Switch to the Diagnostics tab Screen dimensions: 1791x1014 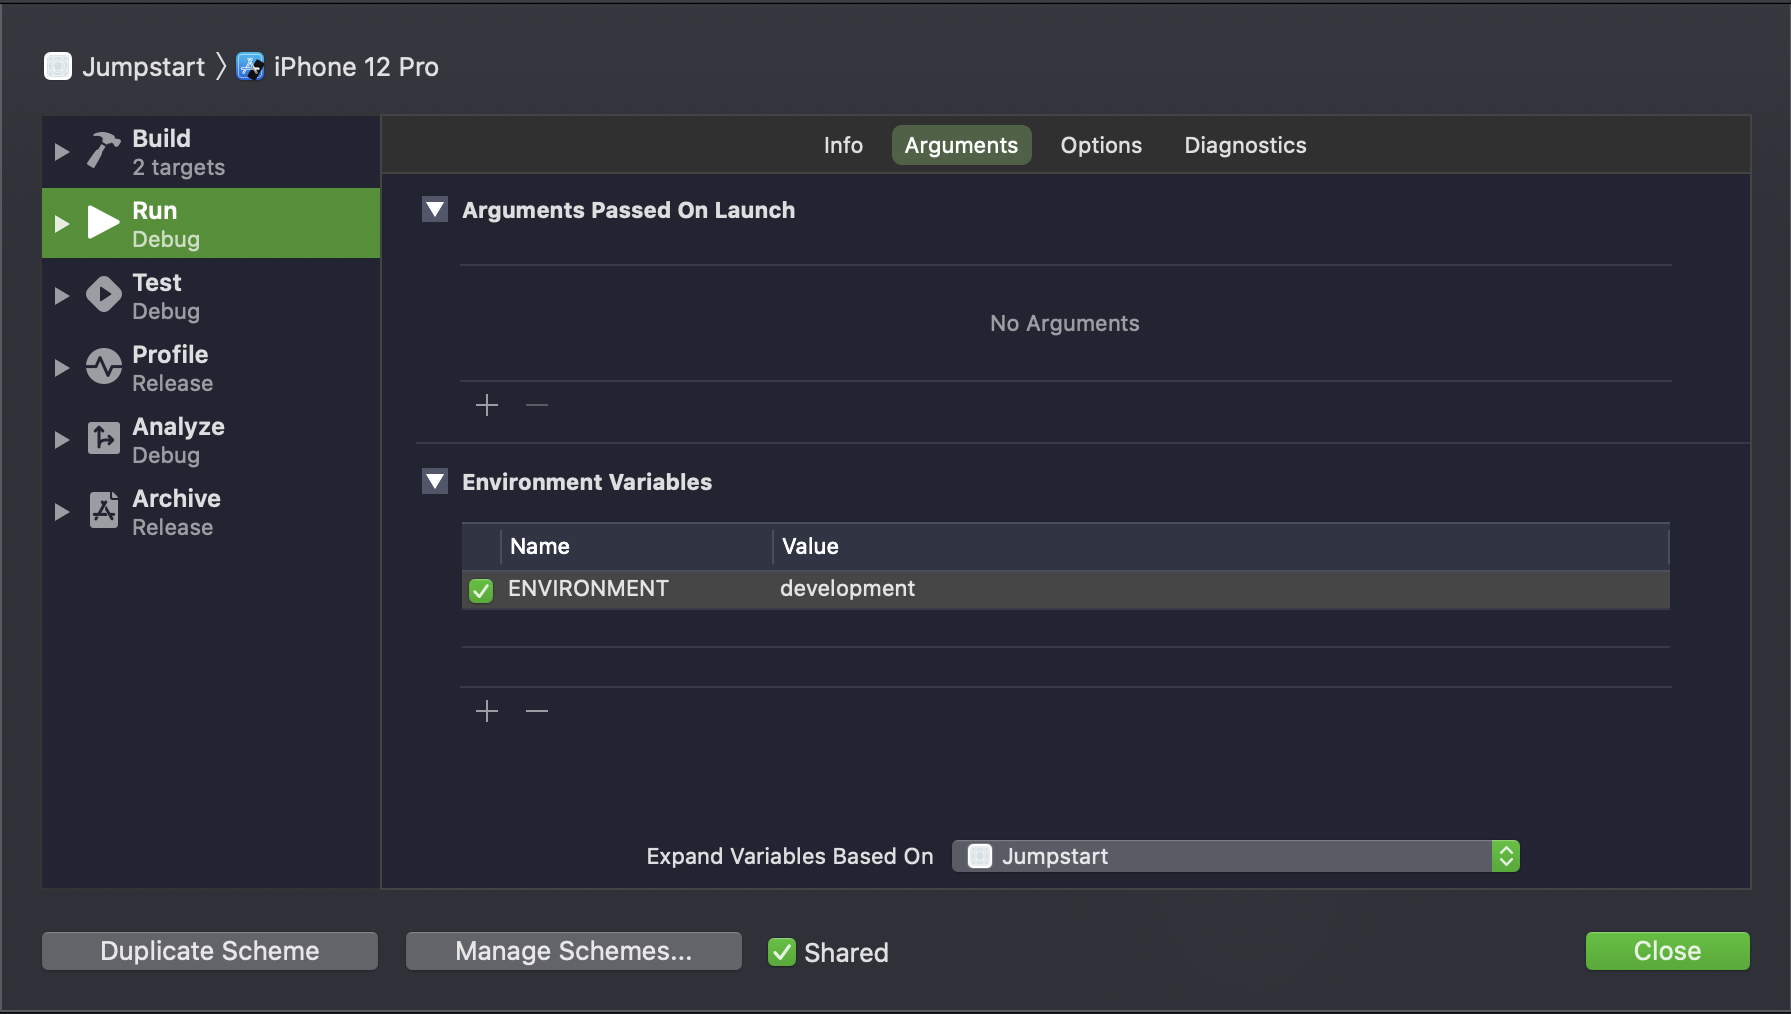pyautogui.click(x=1245, y=145)
